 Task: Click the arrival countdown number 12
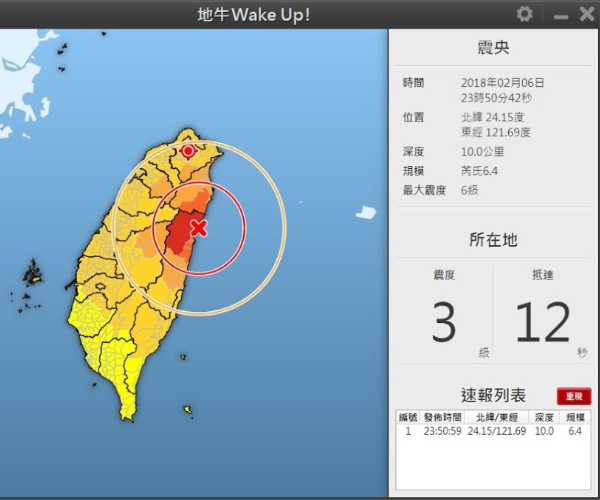543,323
